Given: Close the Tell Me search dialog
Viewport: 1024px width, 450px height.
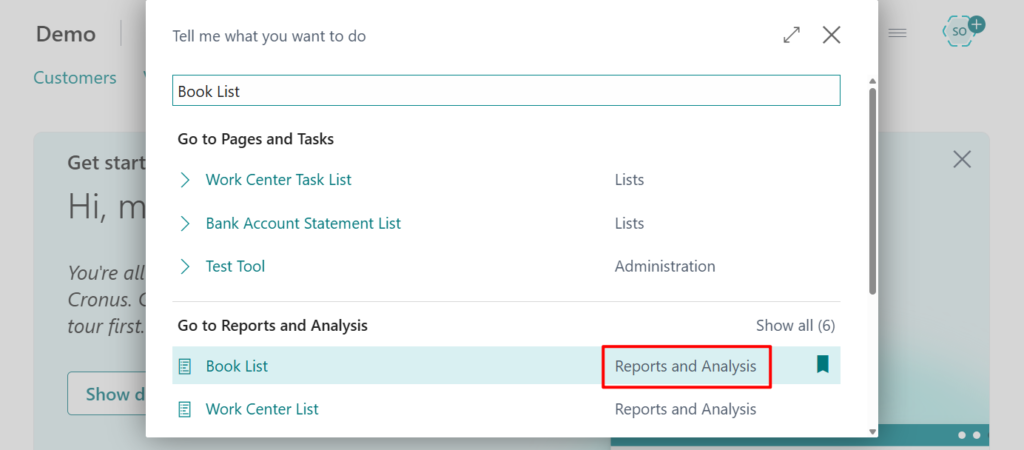Looking at the screenshot, I should coord(831,35).
